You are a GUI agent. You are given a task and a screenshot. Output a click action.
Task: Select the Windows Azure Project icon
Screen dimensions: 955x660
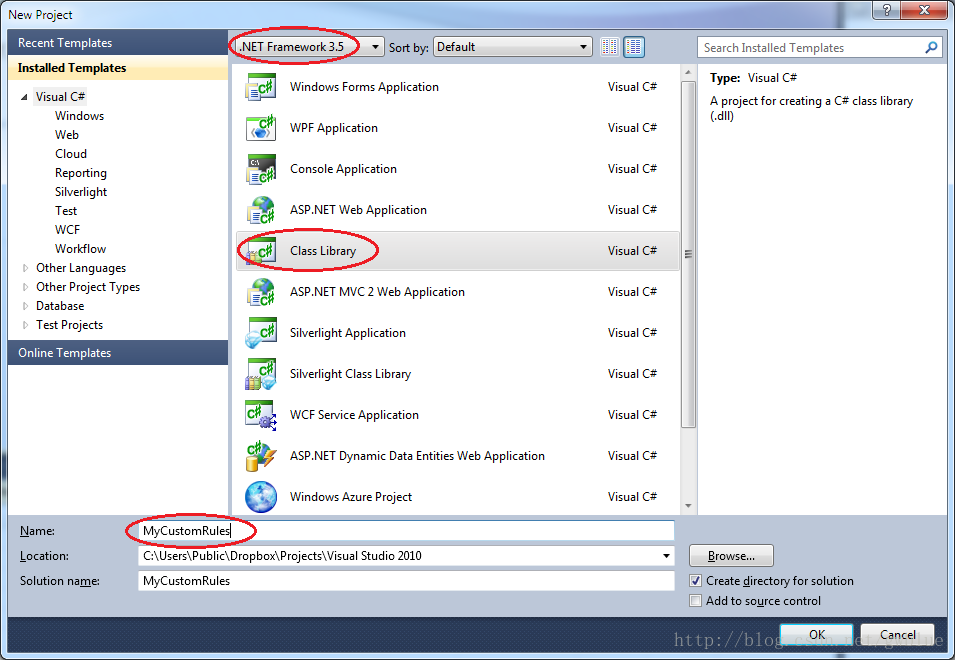tap(261, 497)
